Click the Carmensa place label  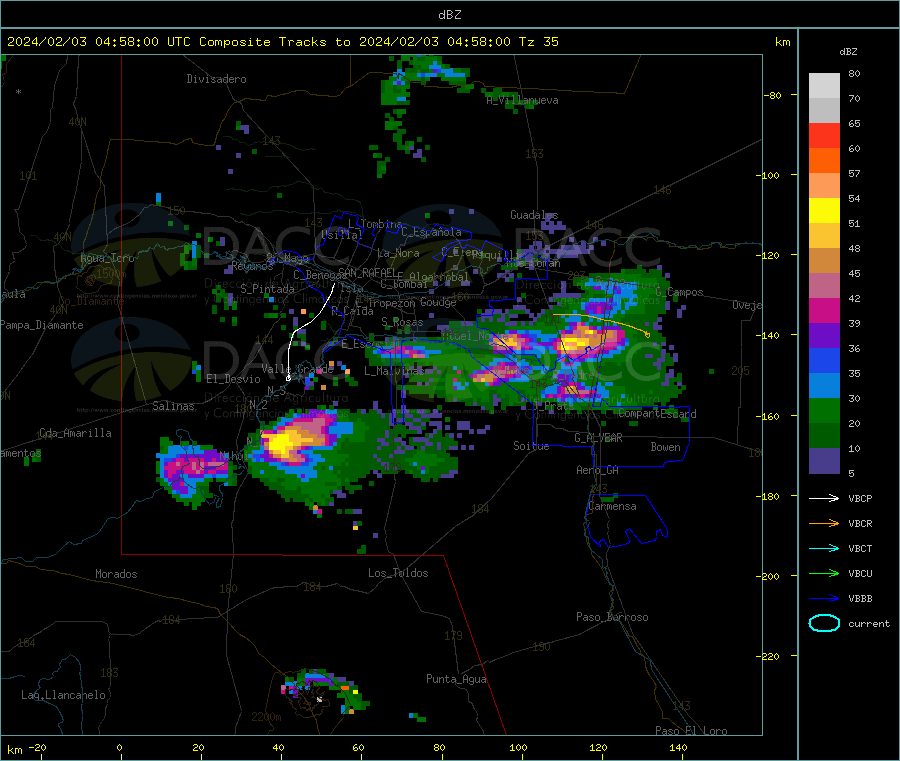point(612,506)
